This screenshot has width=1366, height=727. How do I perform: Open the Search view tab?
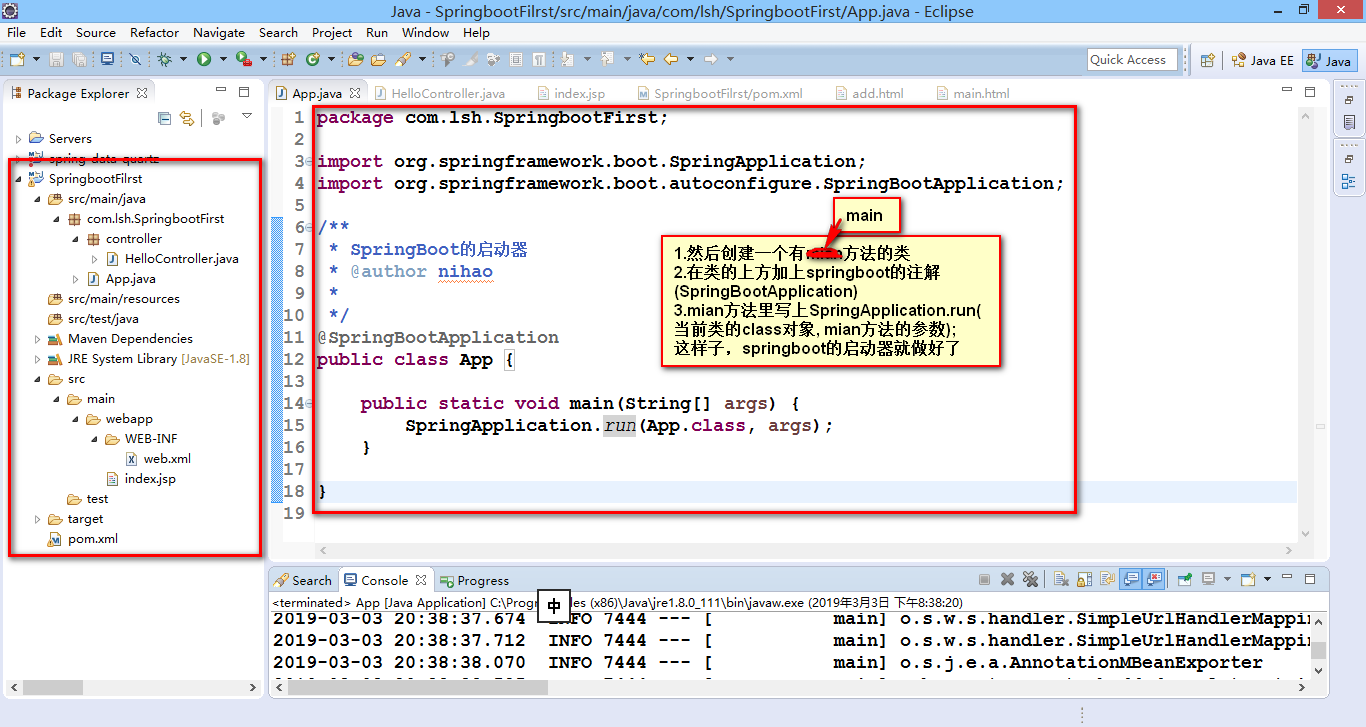pyautogui.click(x=303, y=580)
